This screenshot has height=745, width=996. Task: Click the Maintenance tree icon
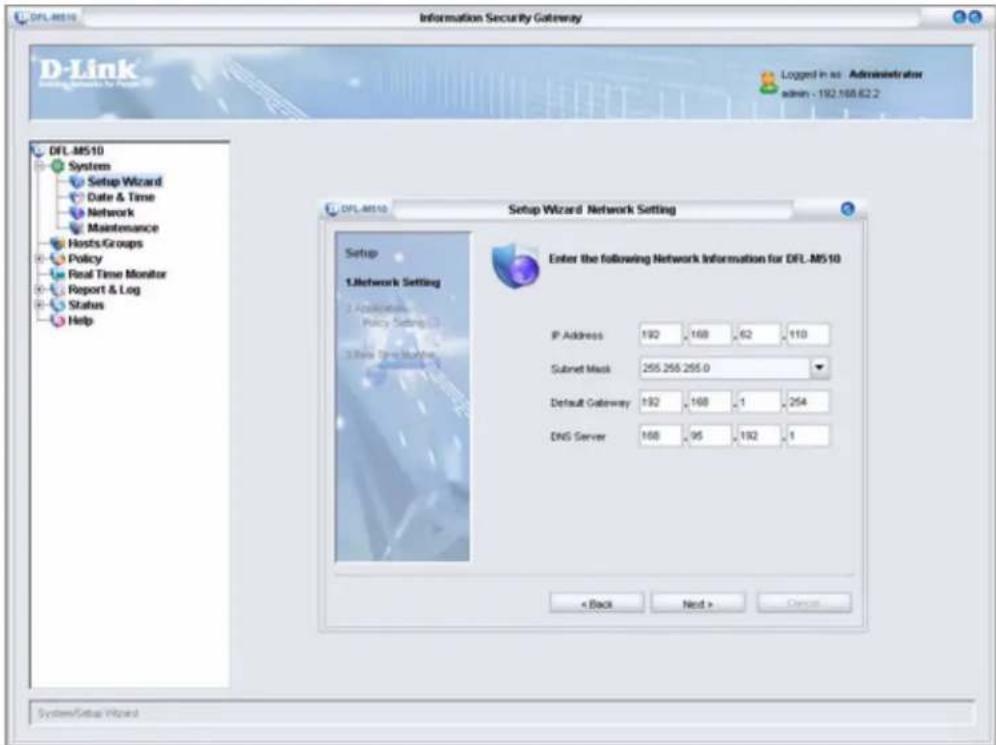tap(77, 228)
